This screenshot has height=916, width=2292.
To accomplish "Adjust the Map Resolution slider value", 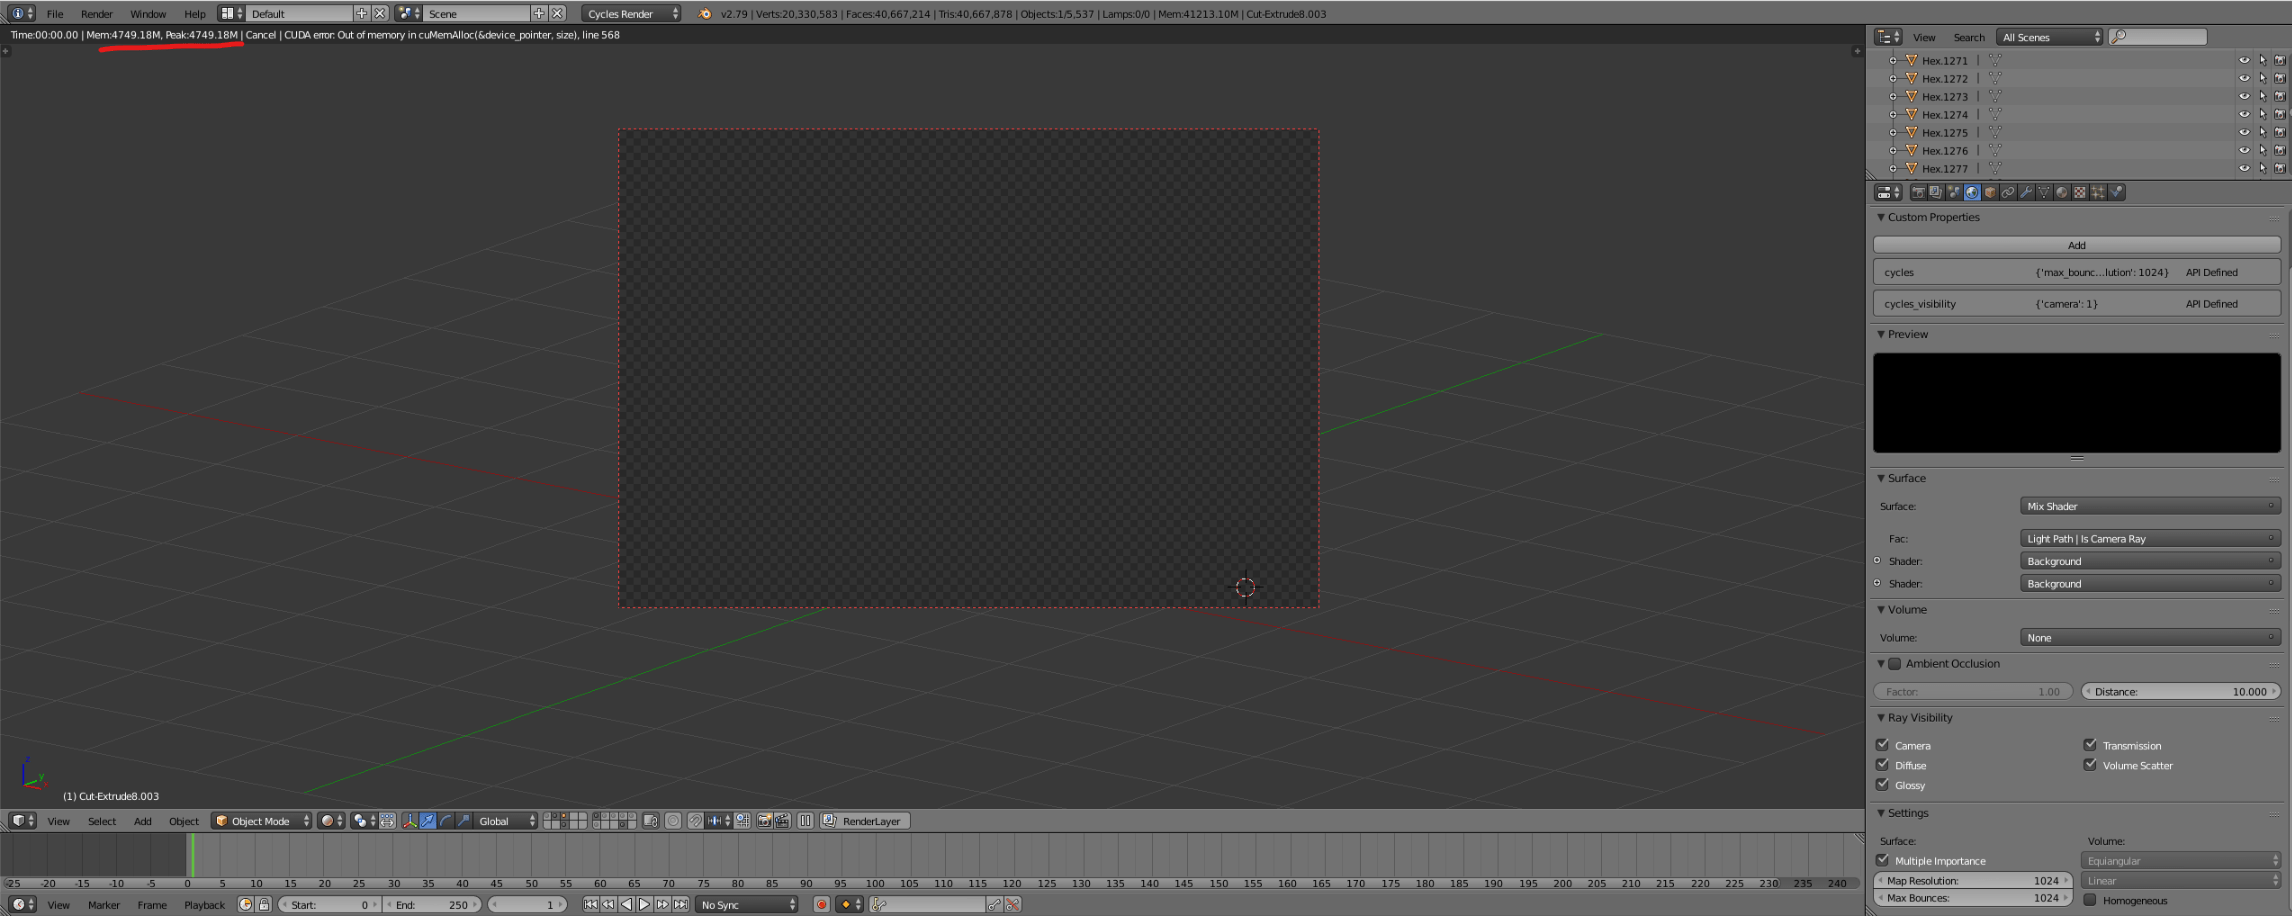I will click(1972, 880).
